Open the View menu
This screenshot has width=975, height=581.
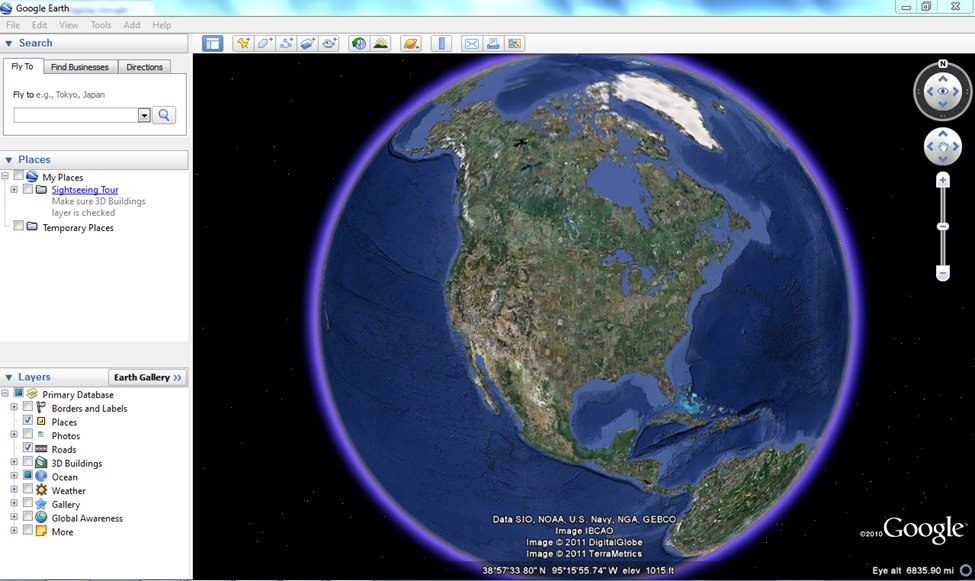click(x=68, y=25)
